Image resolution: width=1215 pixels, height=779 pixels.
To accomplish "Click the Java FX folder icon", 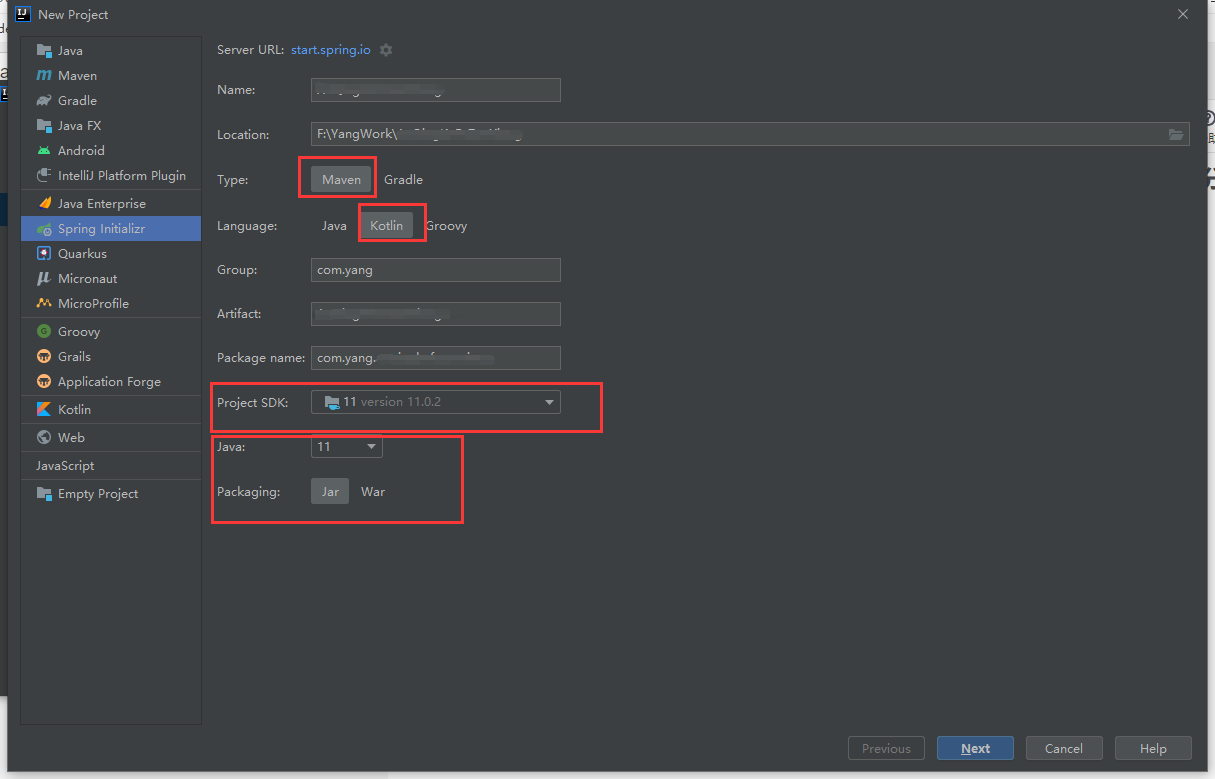I will coord(44,125).
